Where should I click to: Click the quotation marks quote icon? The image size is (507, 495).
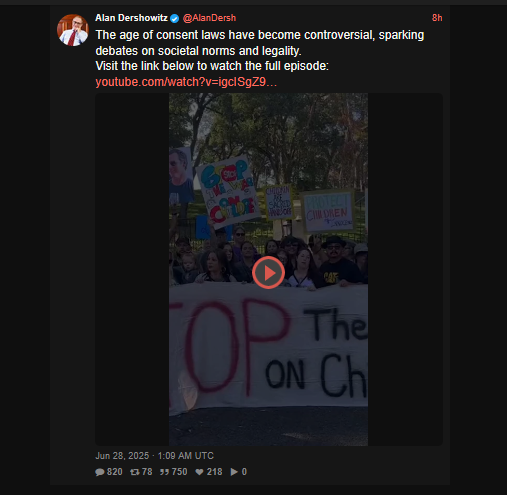click(x=164, y=472)
